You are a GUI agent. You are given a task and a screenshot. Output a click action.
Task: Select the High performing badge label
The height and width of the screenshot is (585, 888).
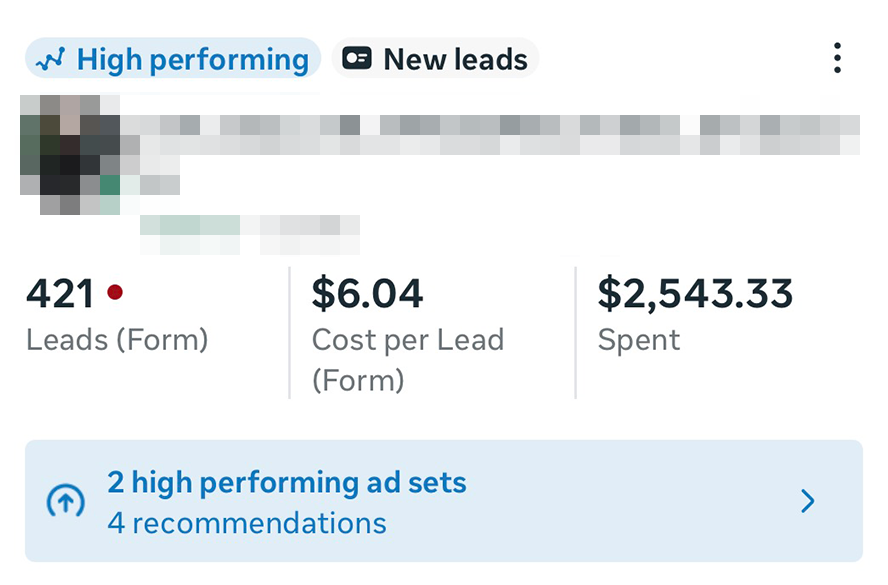click(192, 59)
